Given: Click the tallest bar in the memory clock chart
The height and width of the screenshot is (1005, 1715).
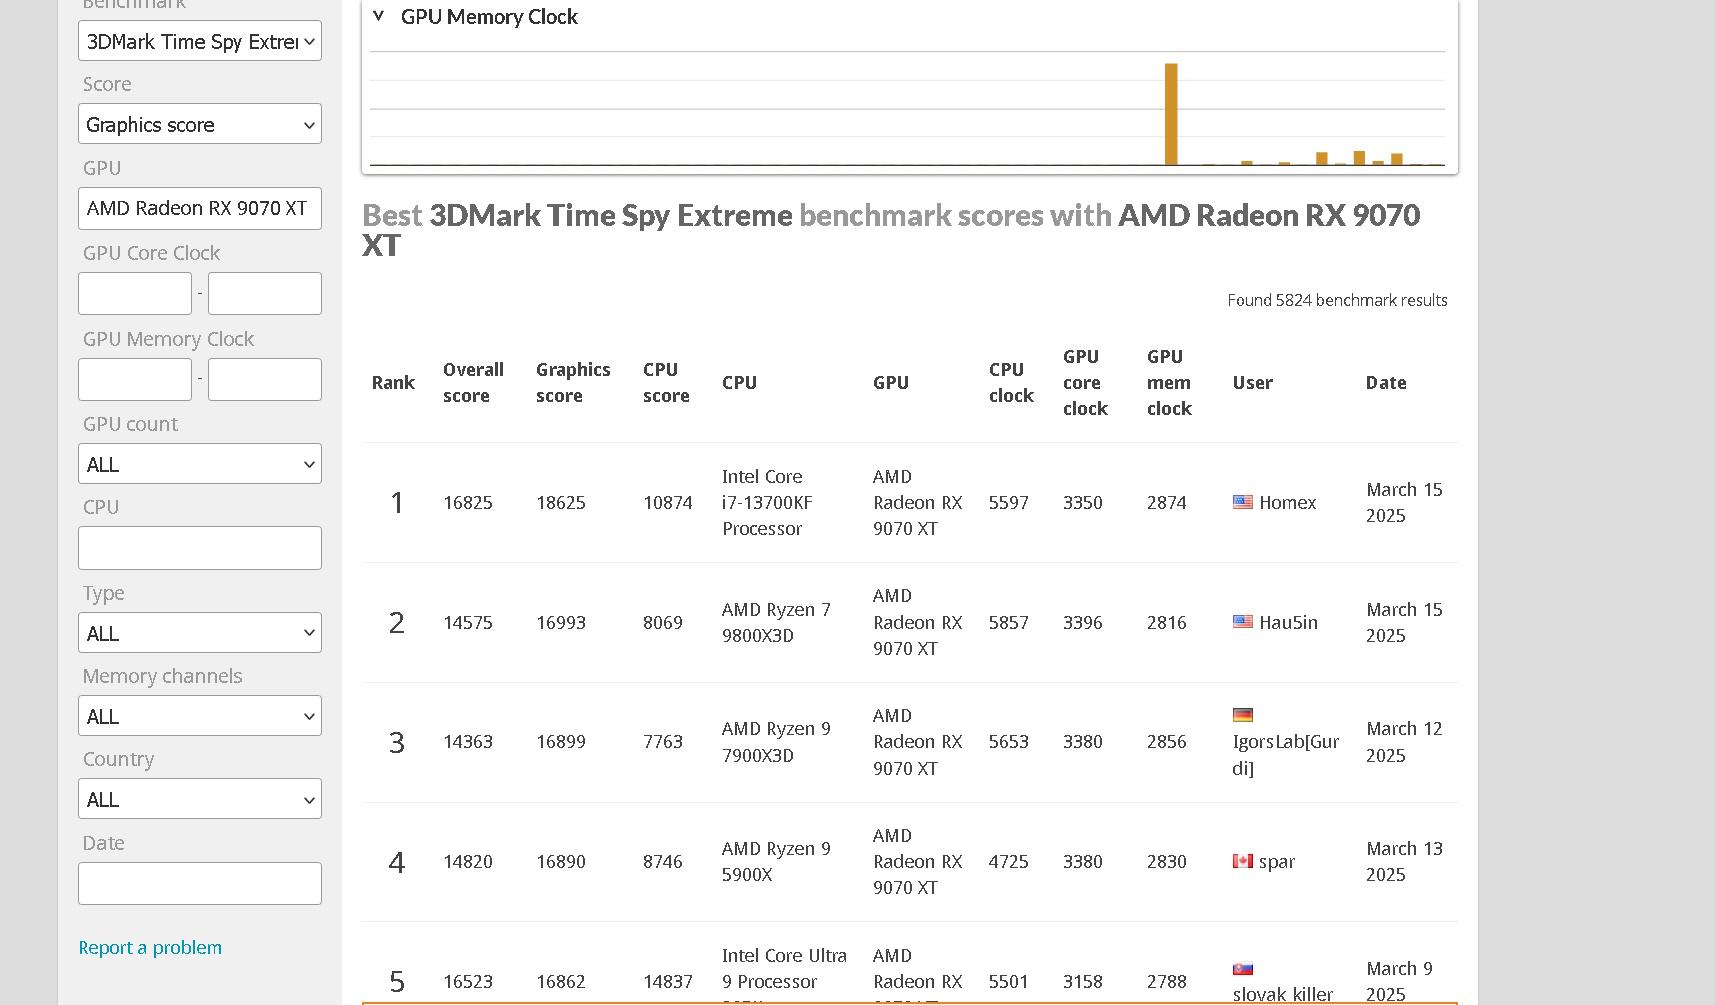Looking at the screenshot, I should [x=1171, y=114].
